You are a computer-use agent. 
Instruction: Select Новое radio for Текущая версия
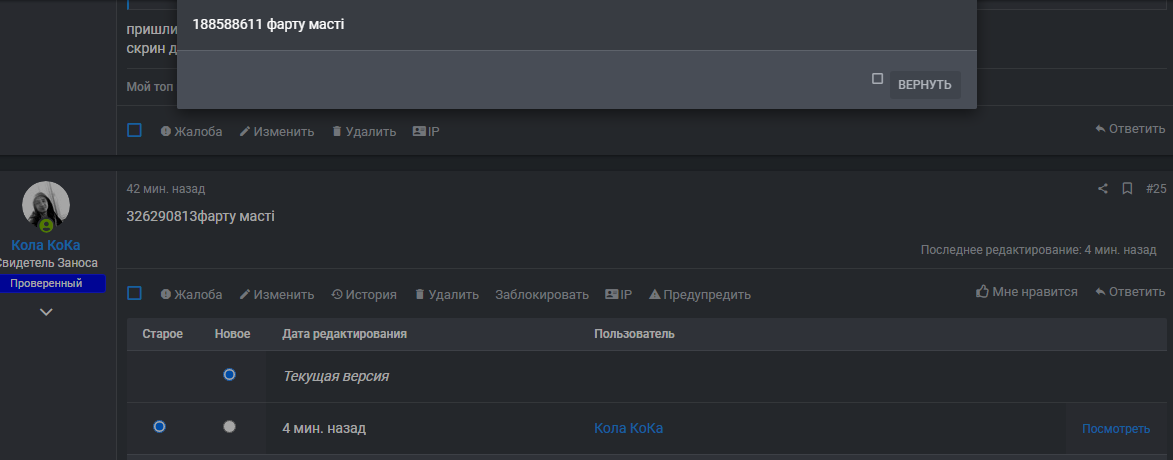click(x=230, y=375)
